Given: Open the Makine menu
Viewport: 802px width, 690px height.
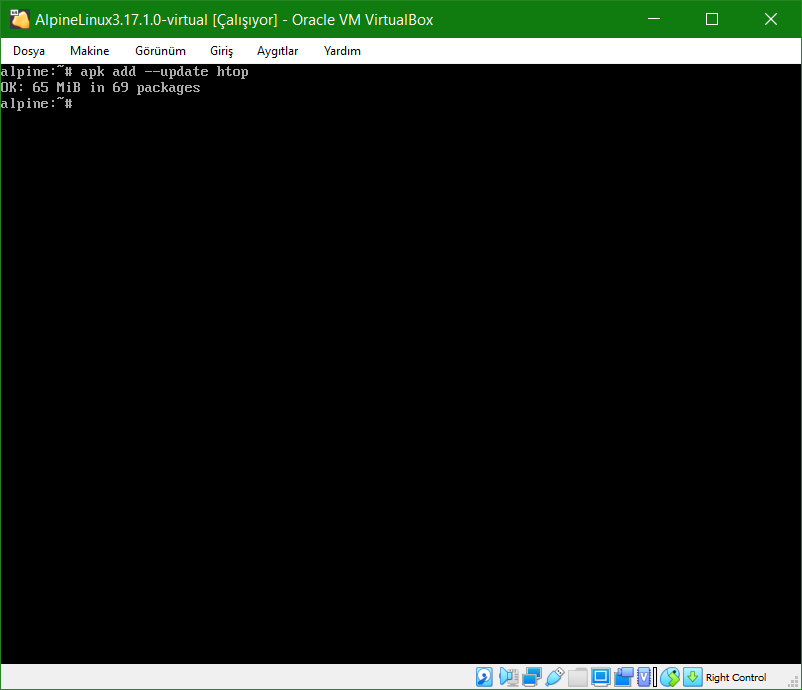Looking at the screenshot, I should click(x=90, y=51).
